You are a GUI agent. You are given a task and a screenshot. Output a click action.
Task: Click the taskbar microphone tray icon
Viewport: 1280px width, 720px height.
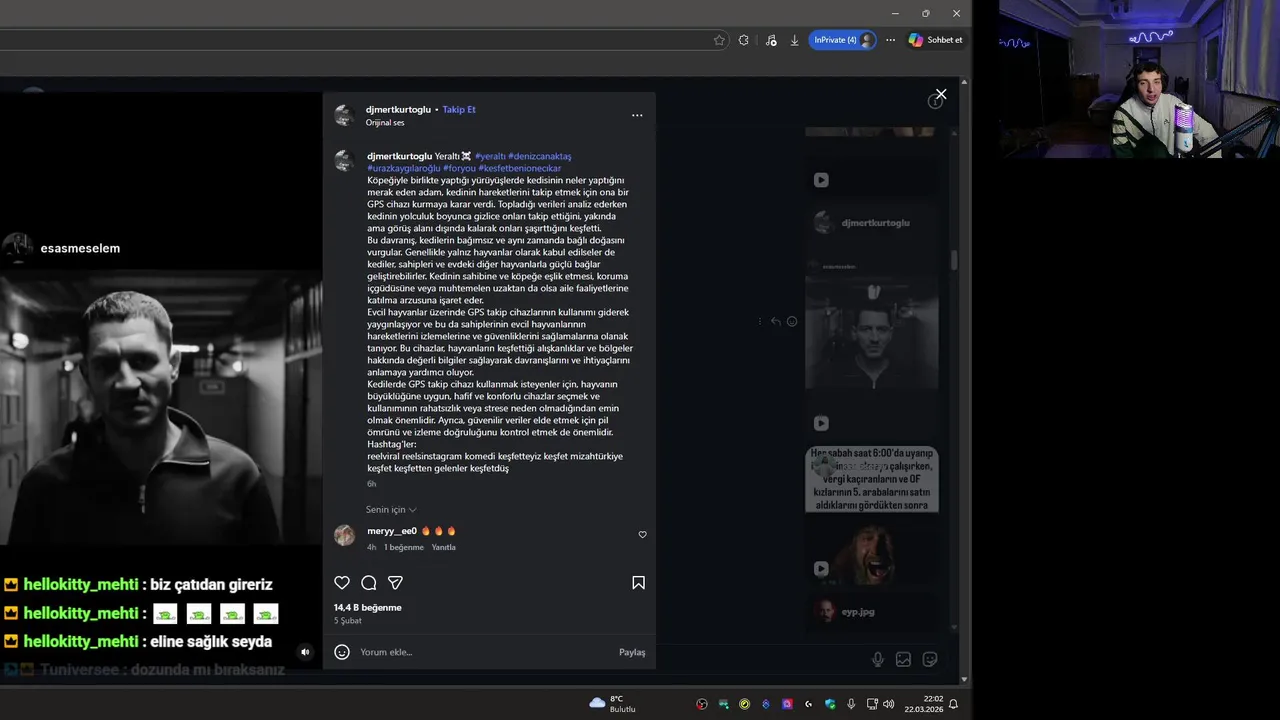click(851, 704)
